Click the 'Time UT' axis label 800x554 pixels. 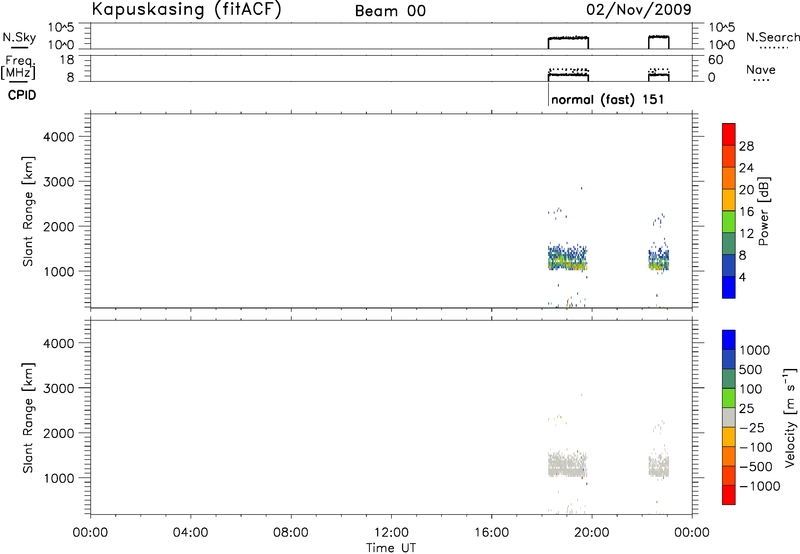391,548
